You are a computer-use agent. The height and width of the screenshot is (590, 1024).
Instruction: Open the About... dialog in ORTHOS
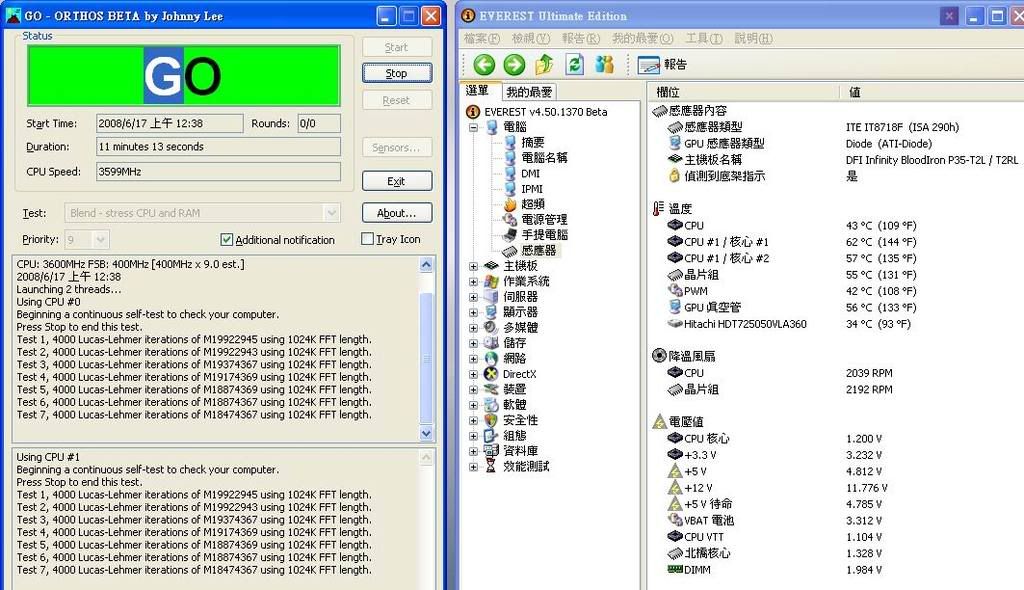397,212
